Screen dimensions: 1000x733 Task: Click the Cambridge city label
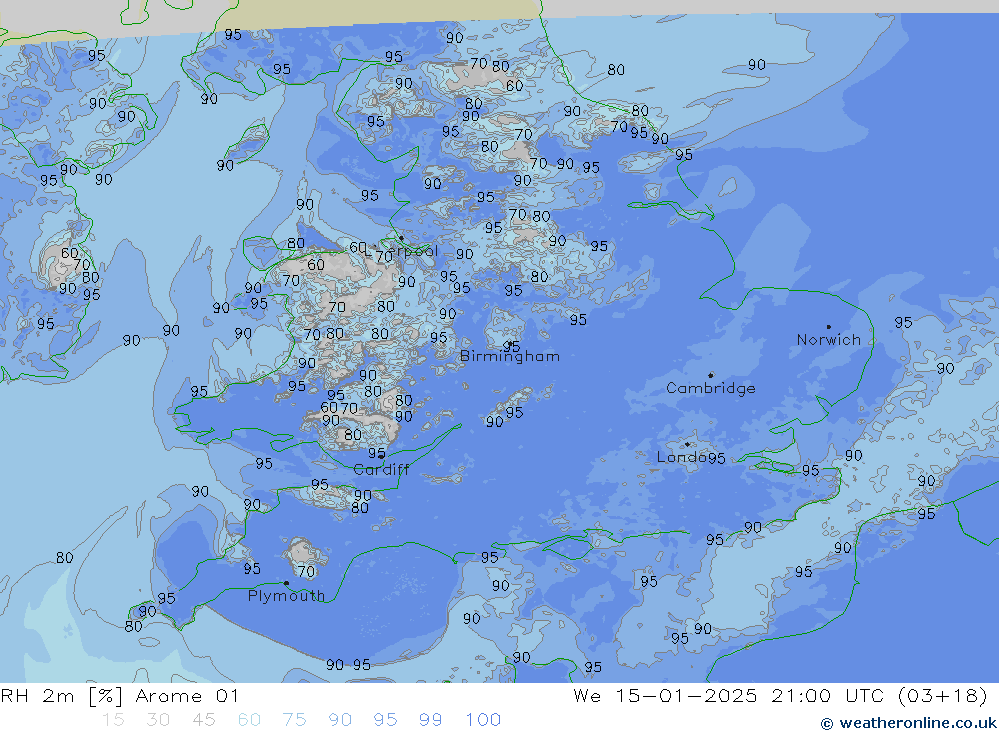(710, 388)
